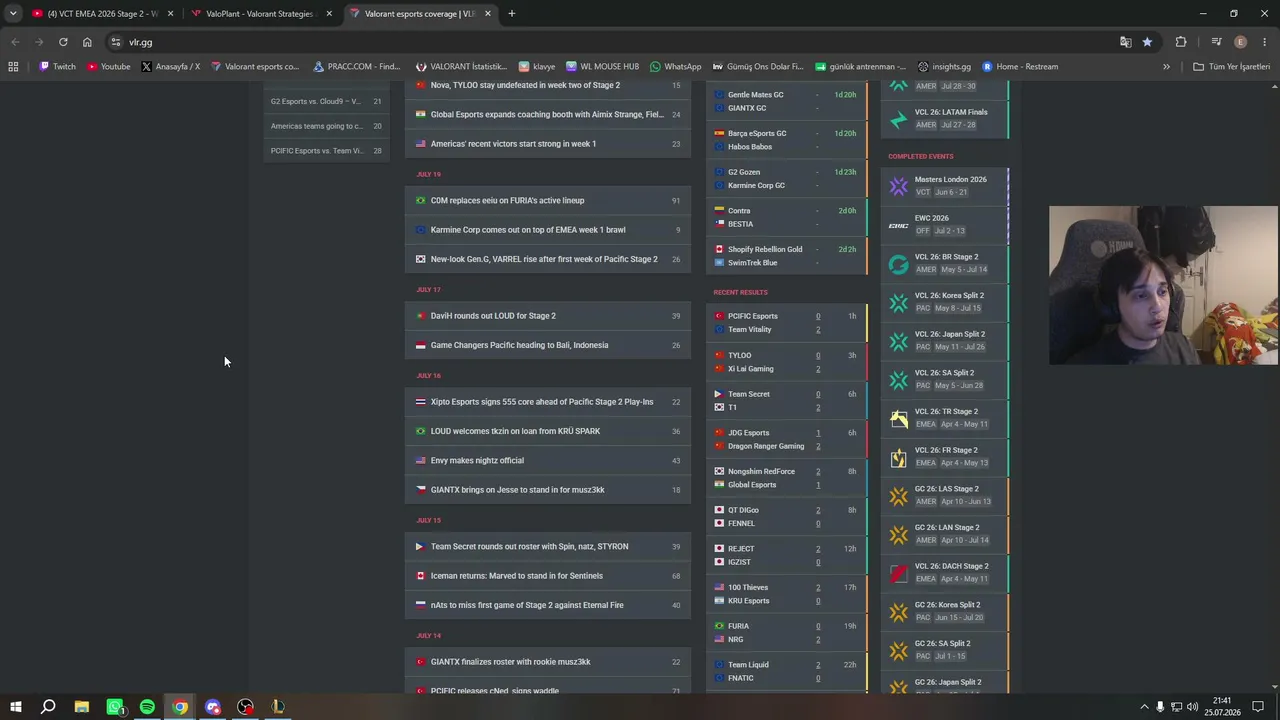
Task: Open the G2 Esports vs. Cloud9 thread
Action: pyautogui.click(x=326, y=101)
